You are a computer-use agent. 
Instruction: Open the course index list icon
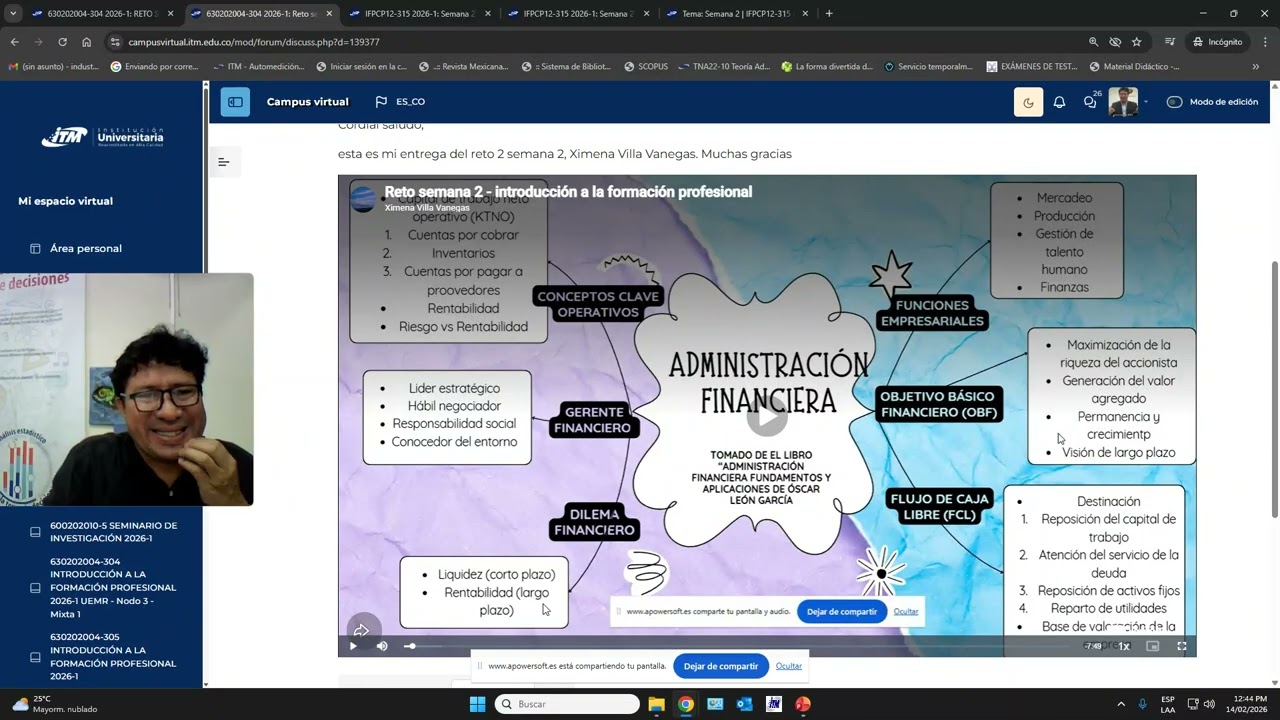point(224,162)
